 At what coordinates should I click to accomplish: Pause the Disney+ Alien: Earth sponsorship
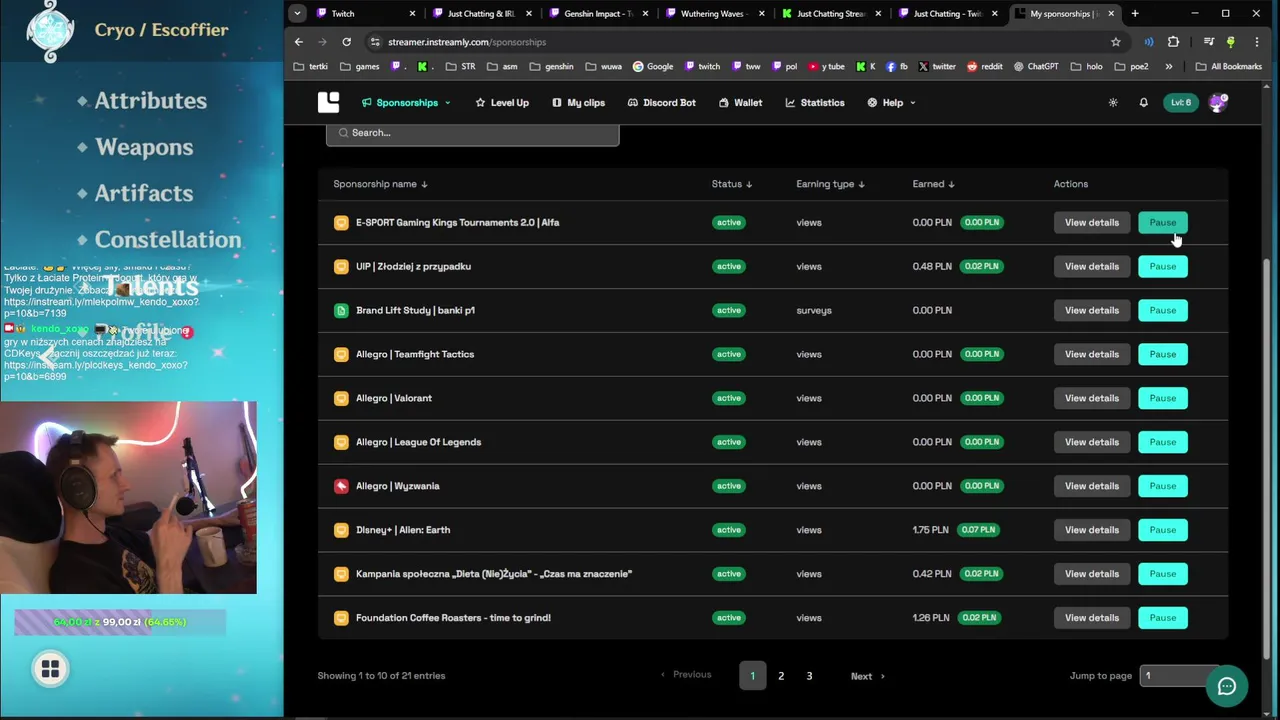tap(1162, 530)
